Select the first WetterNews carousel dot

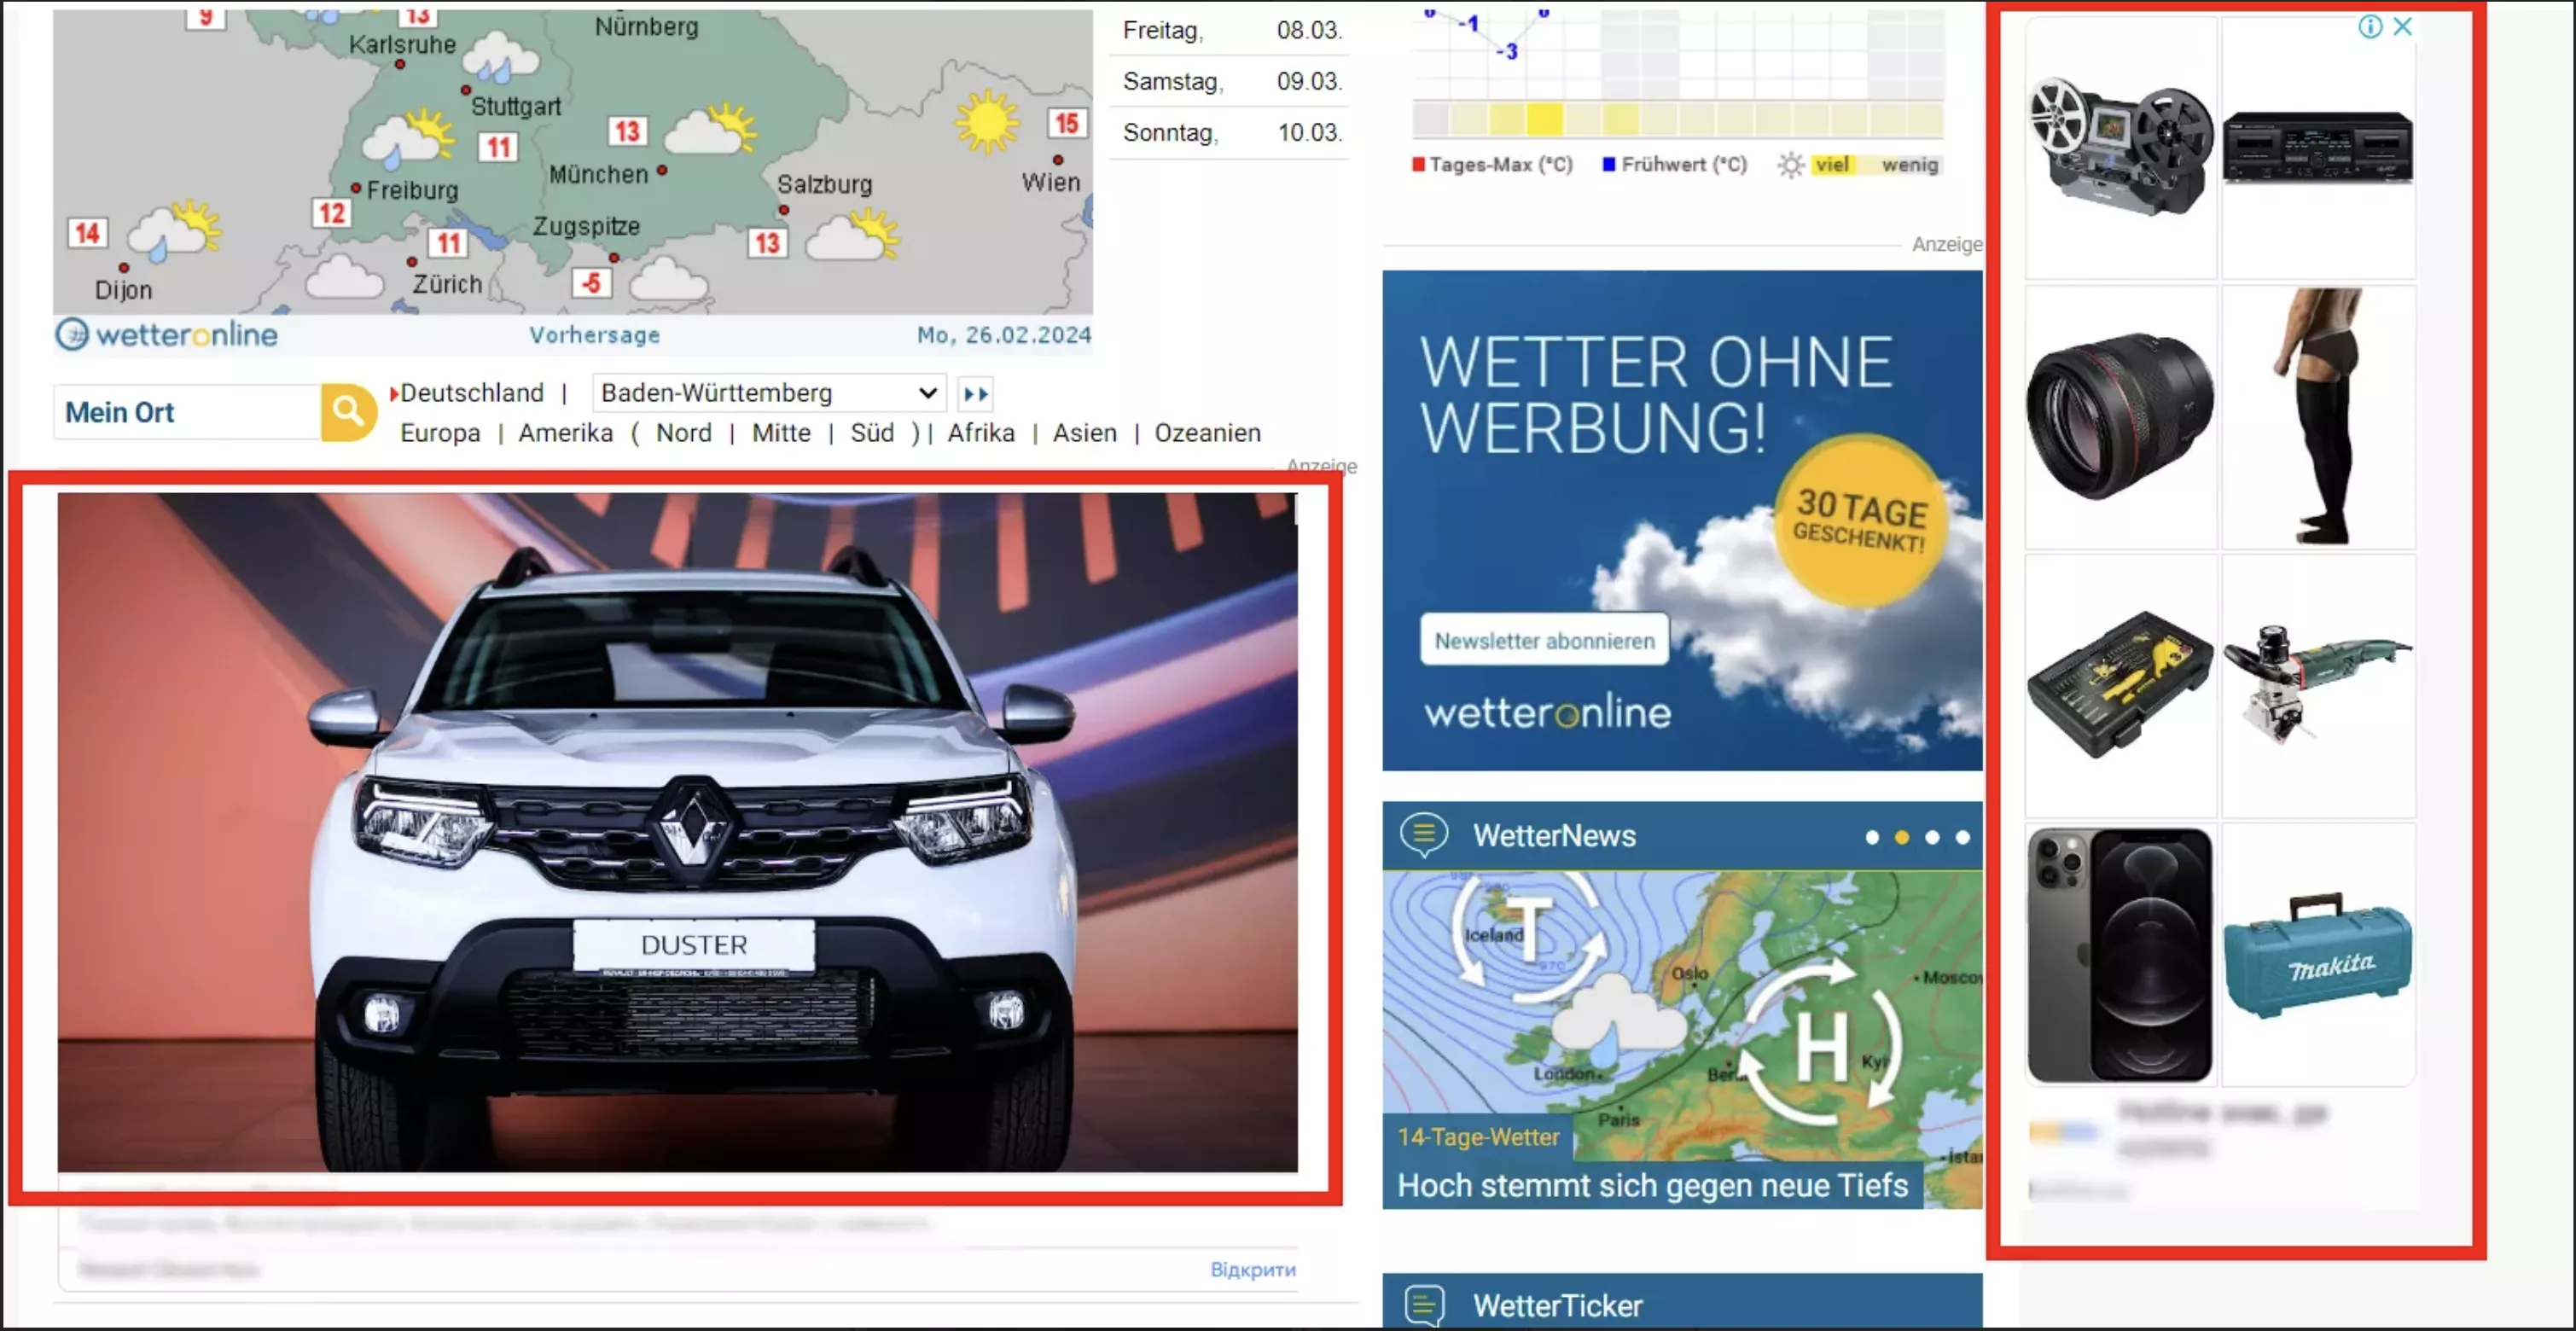(x=1871, y=837)
